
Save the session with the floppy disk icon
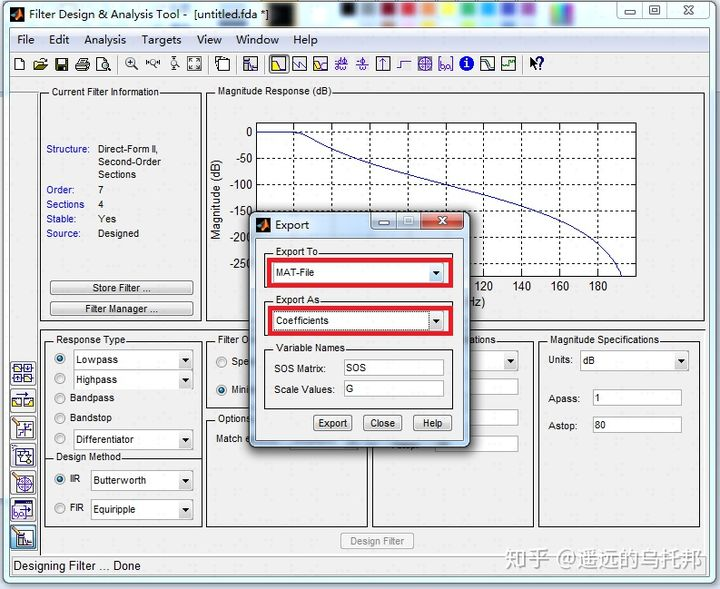click(62, 64)
